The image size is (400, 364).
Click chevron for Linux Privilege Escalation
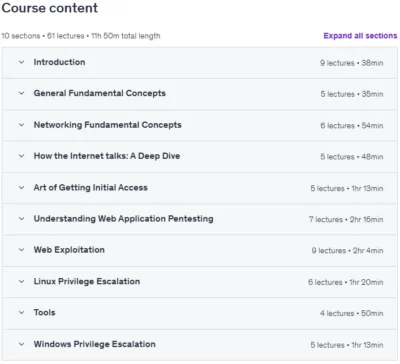[x=21, y=281]
